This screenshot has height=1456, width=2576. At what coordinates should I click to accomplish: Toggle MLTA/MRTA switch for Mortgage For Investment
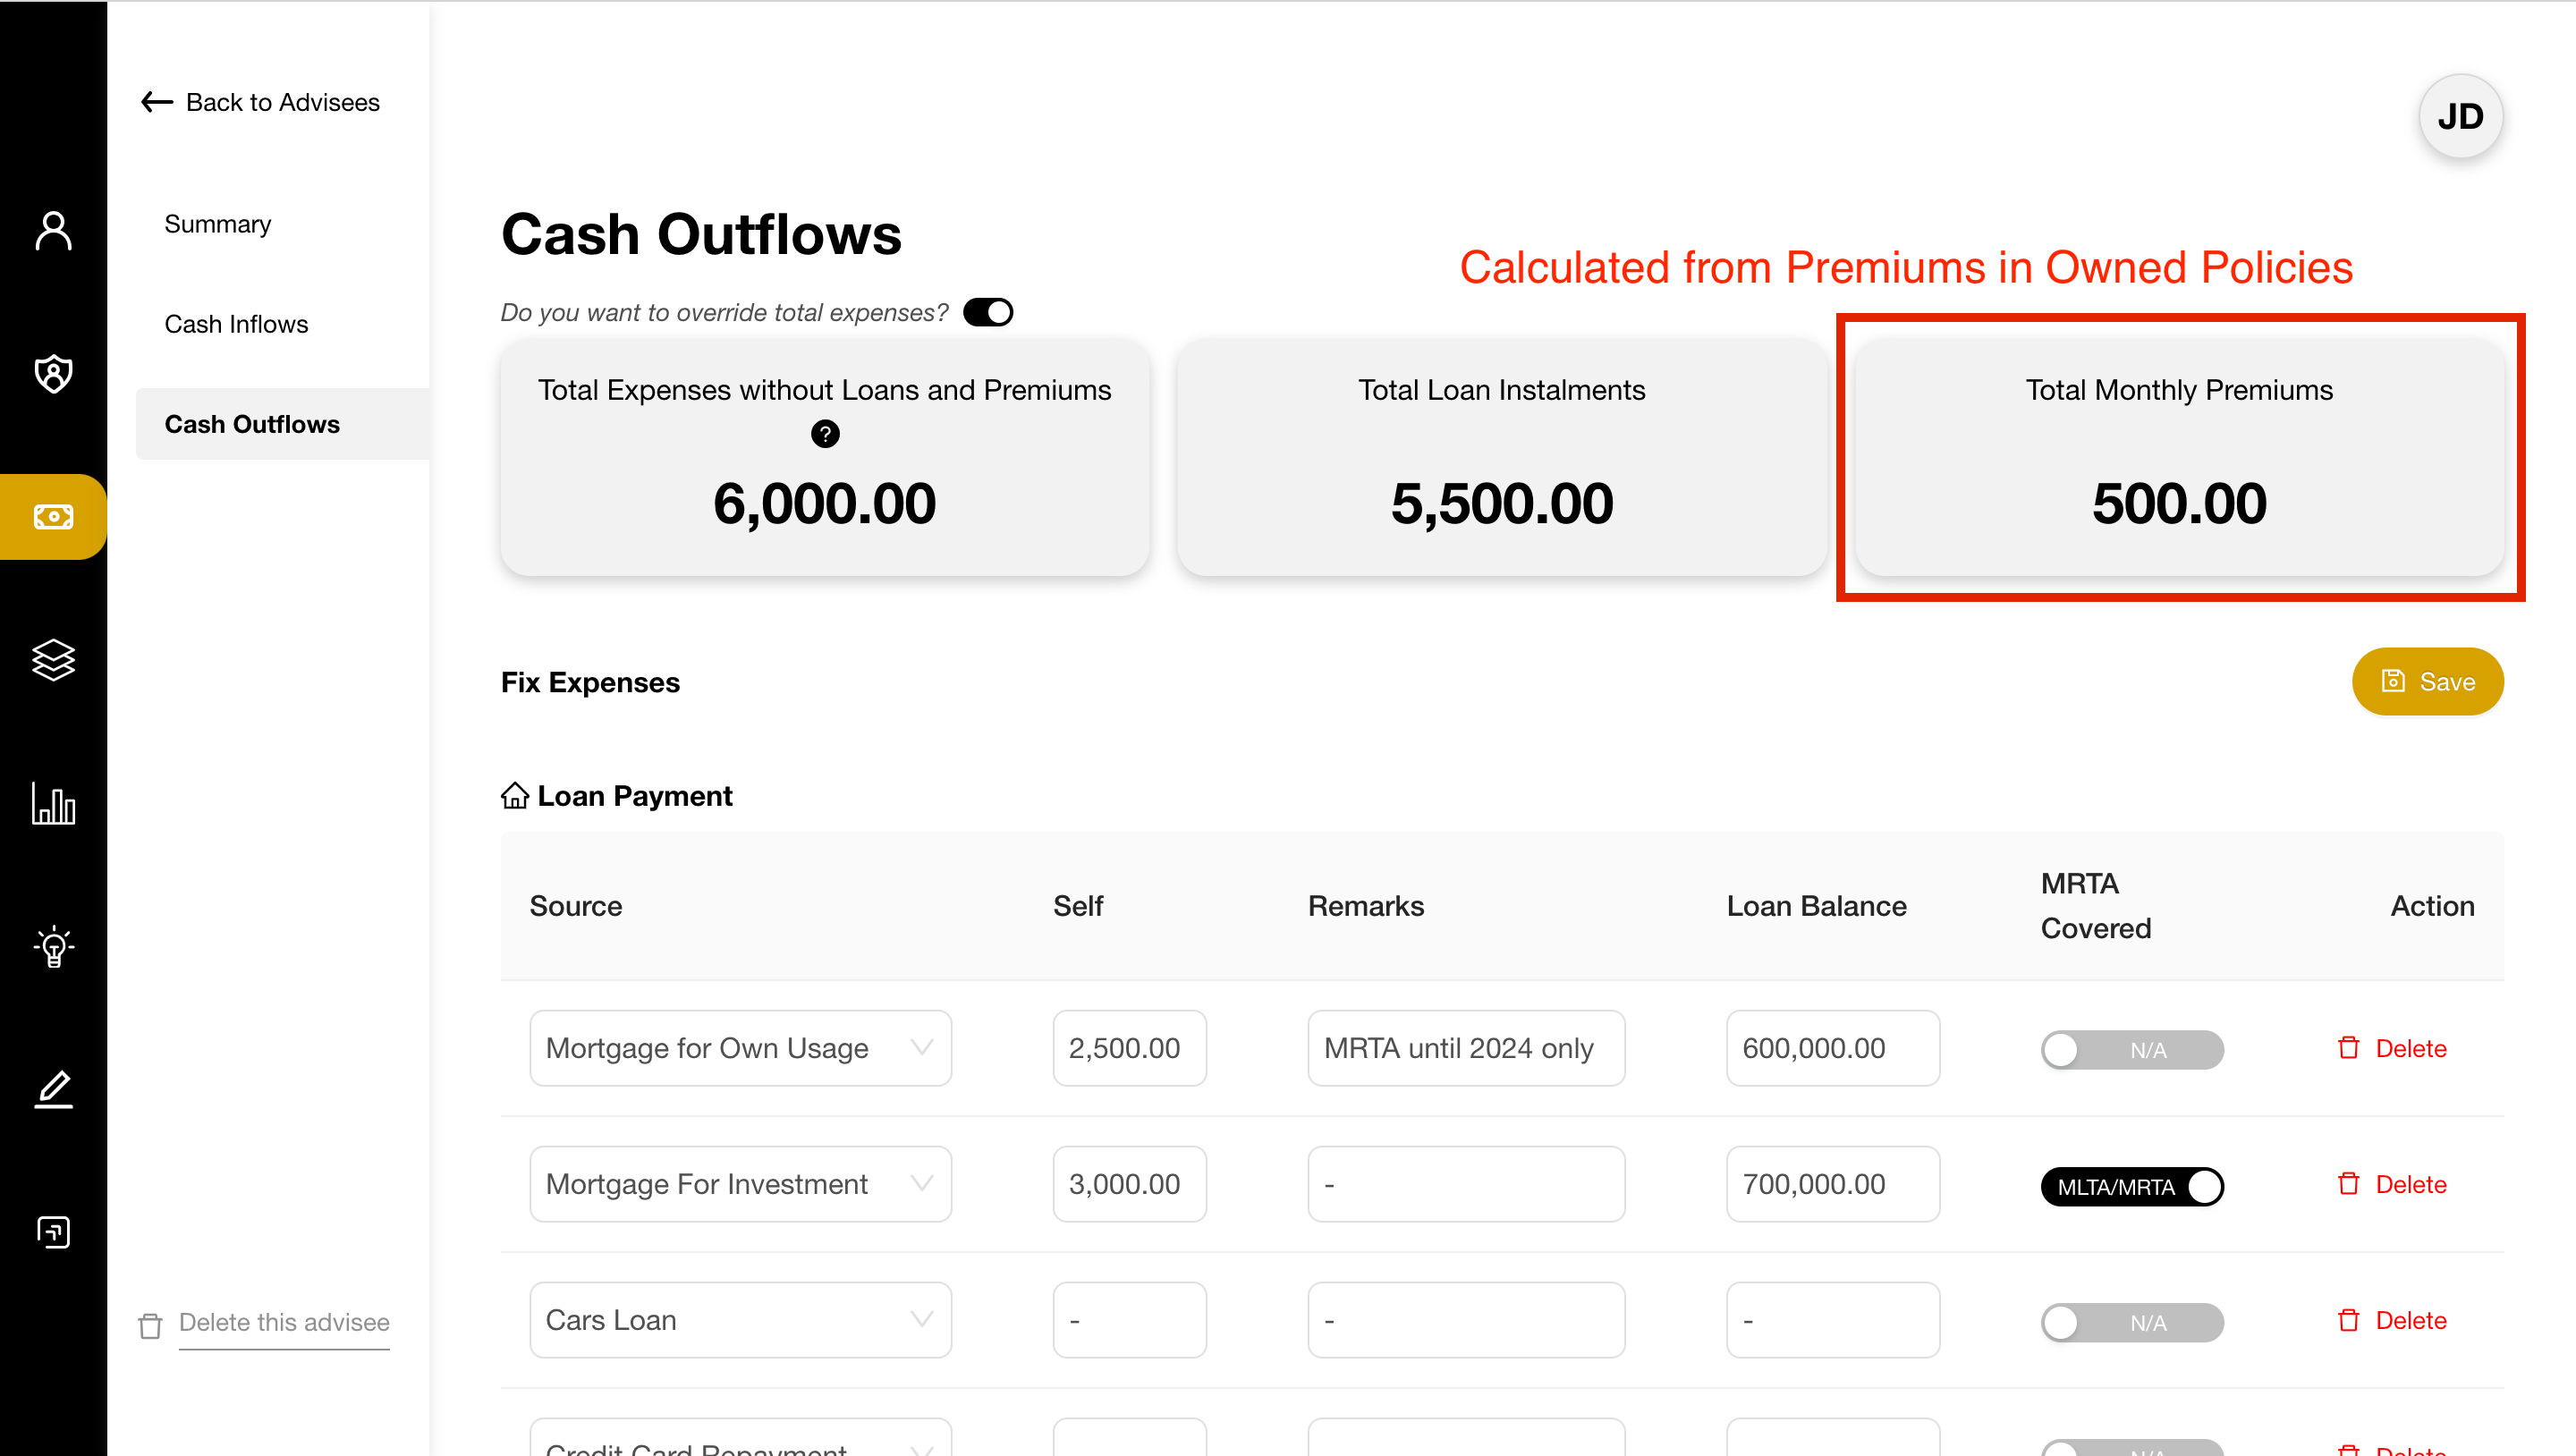(2132, 1187)
